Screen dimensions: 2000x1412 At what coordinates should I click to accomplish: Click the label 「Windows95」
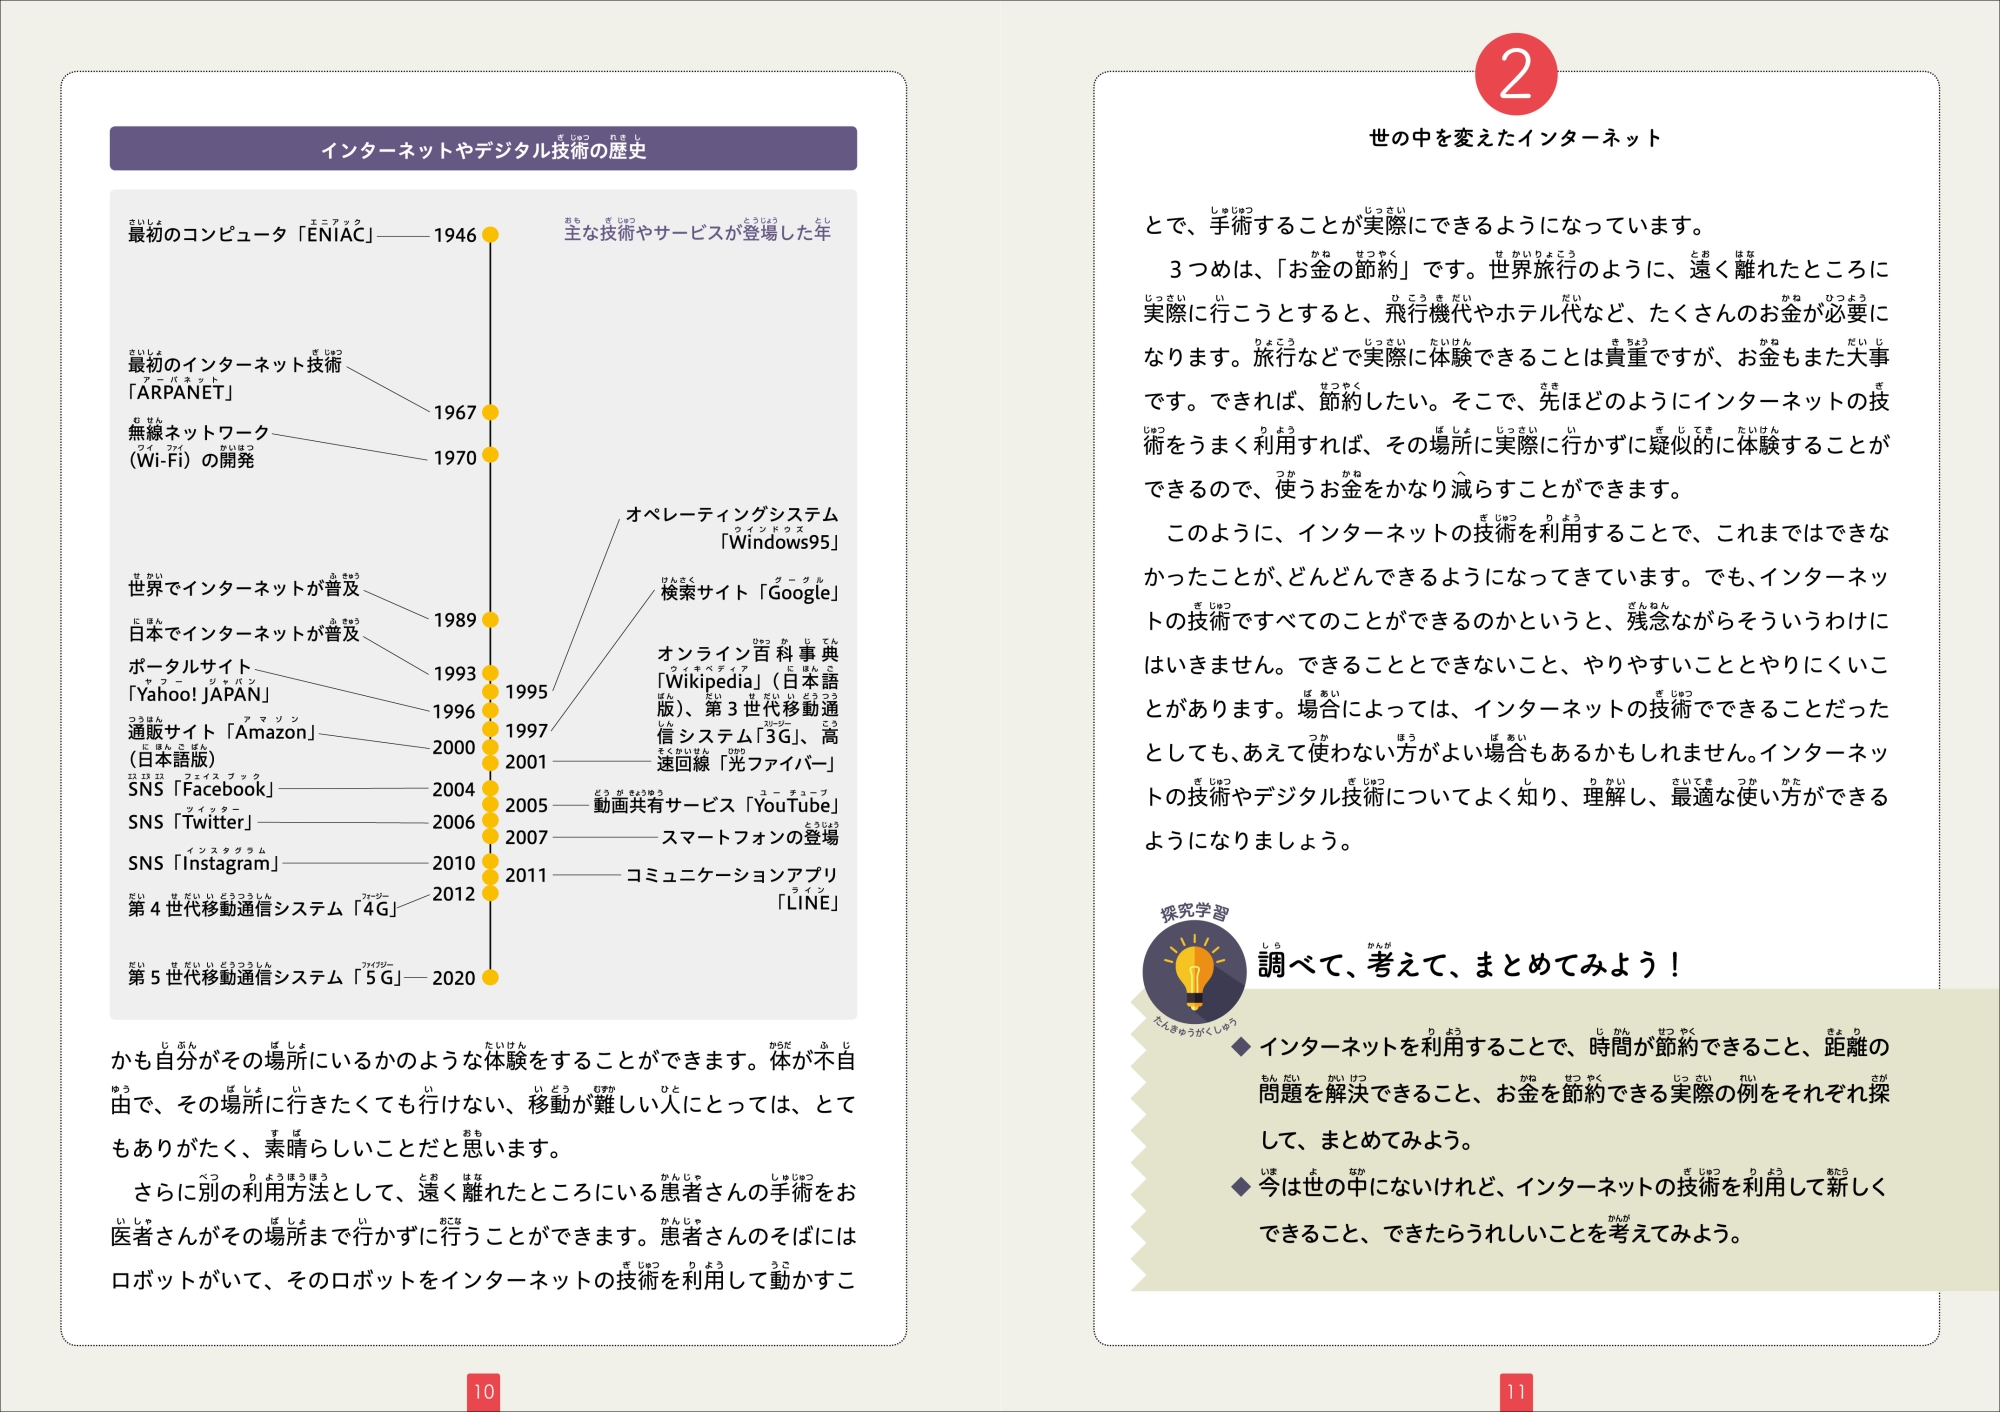779,541
